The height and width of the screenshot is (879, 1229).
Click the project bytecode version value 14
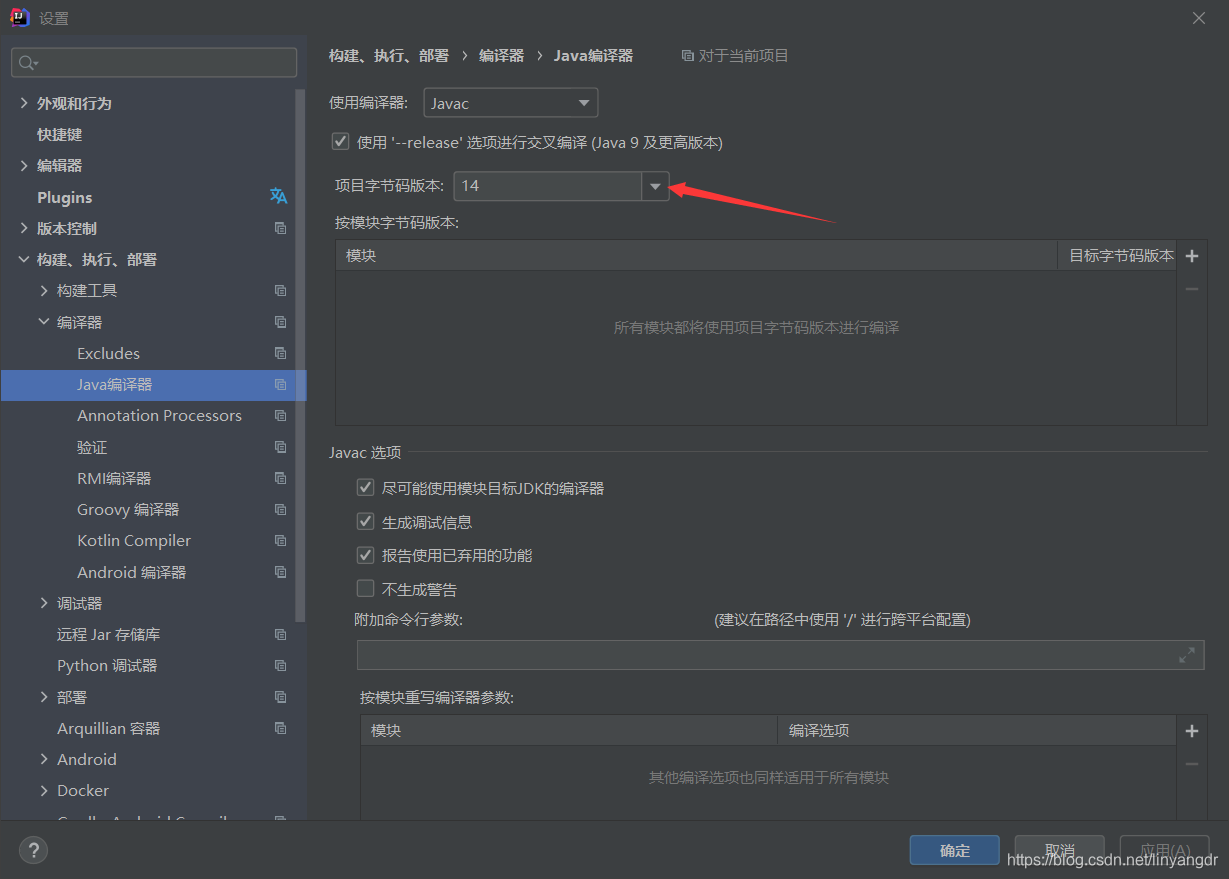470,186
